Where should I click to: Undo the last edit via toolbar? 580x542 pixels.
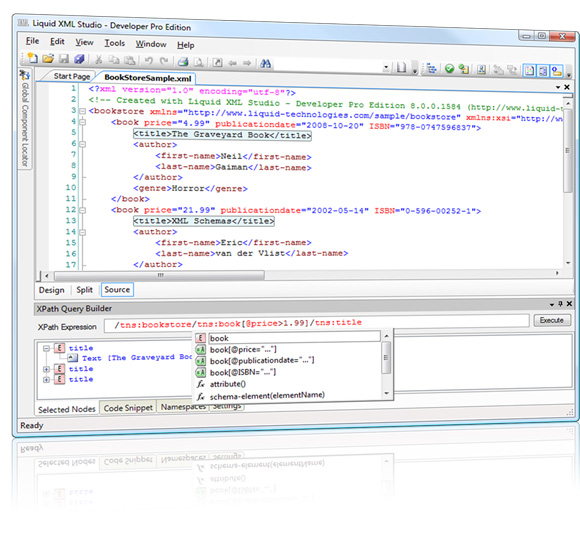(x=149, y=61)
